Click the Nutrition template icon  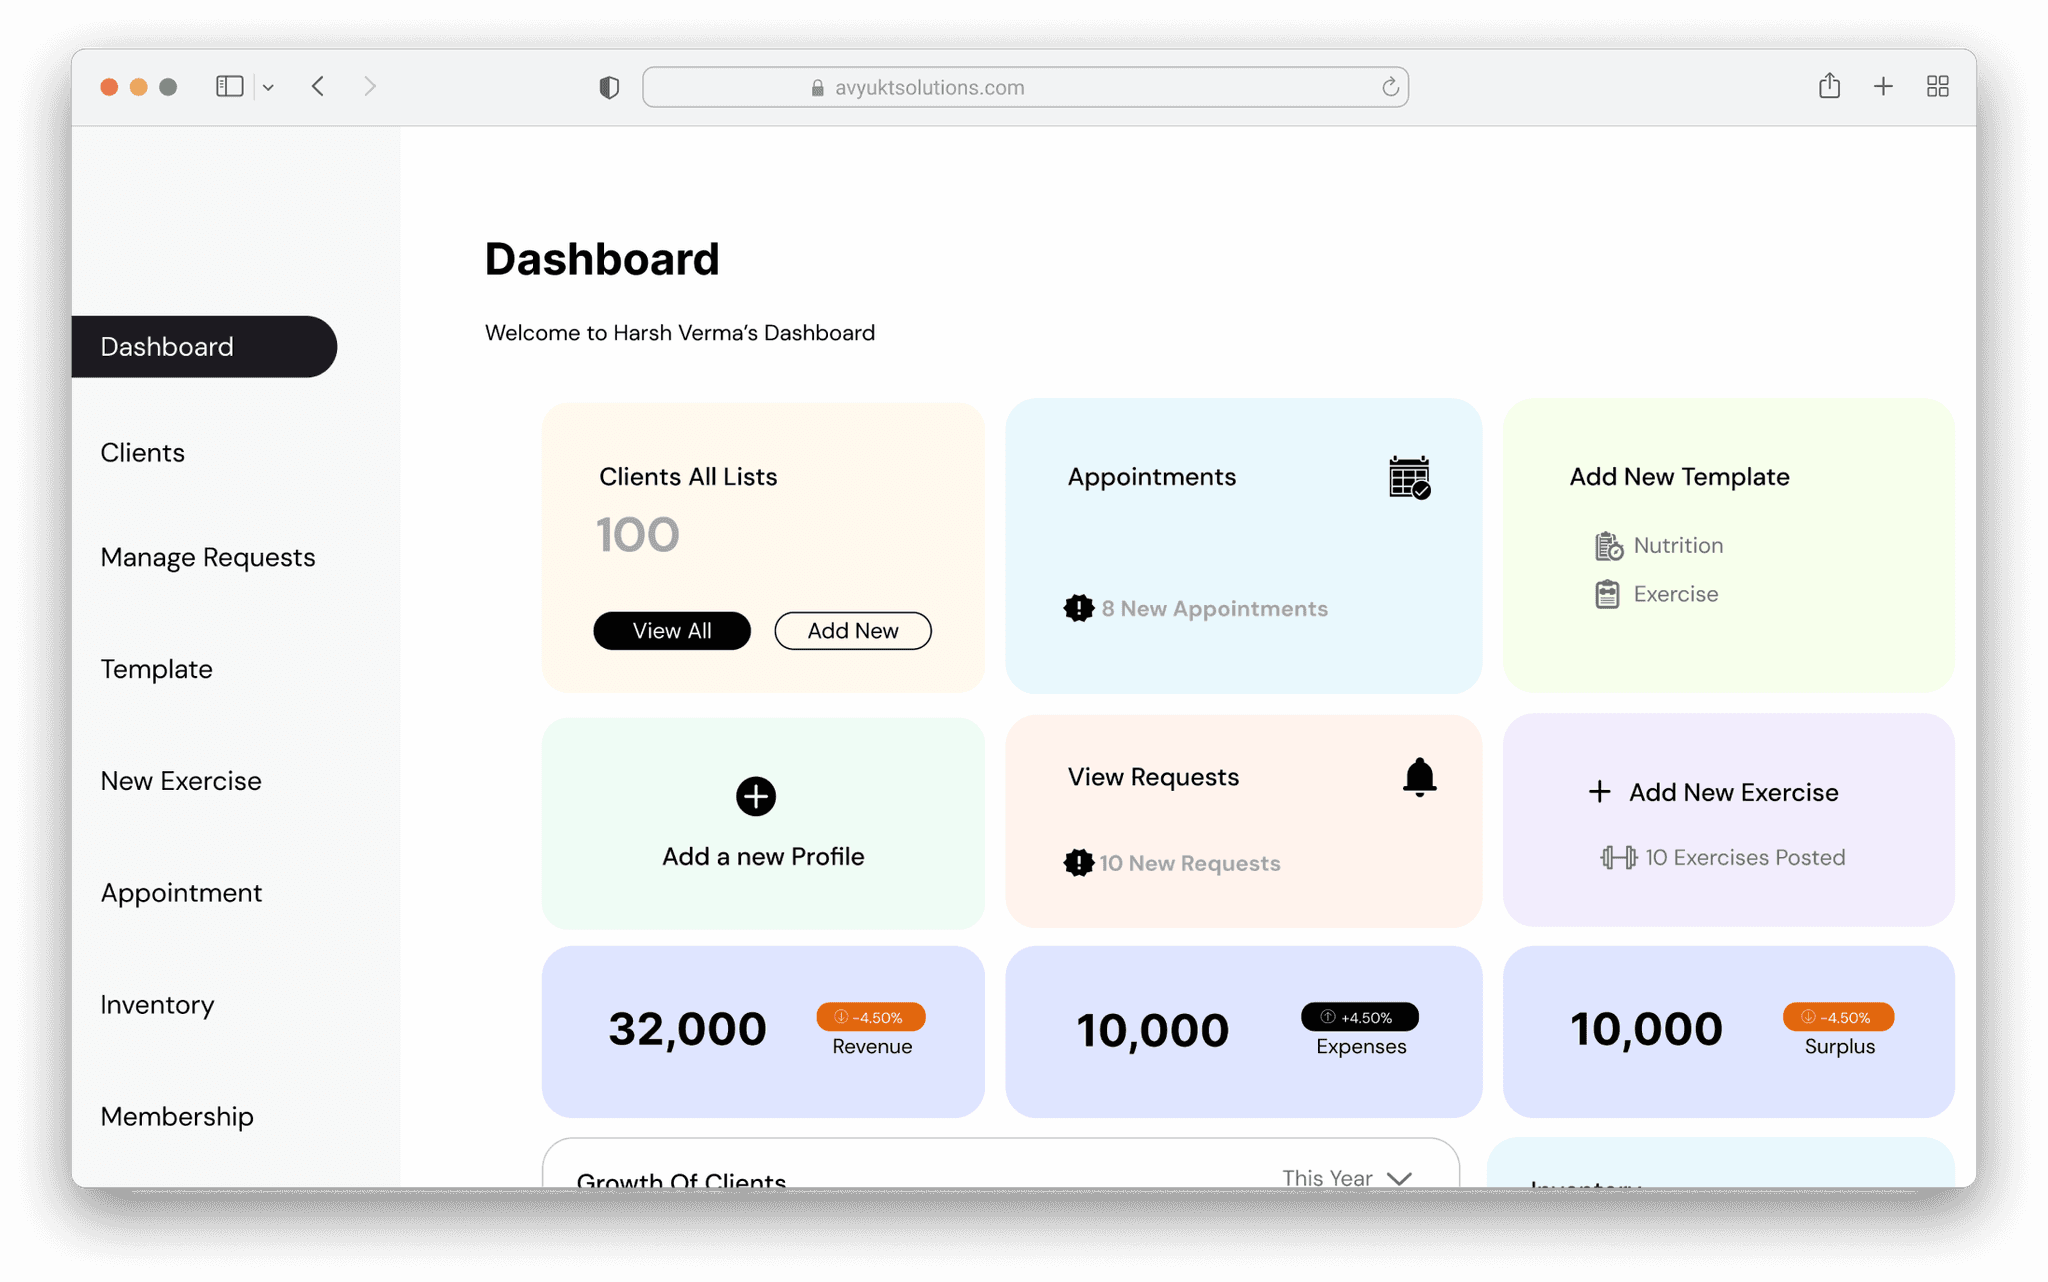pos(1608,544)
